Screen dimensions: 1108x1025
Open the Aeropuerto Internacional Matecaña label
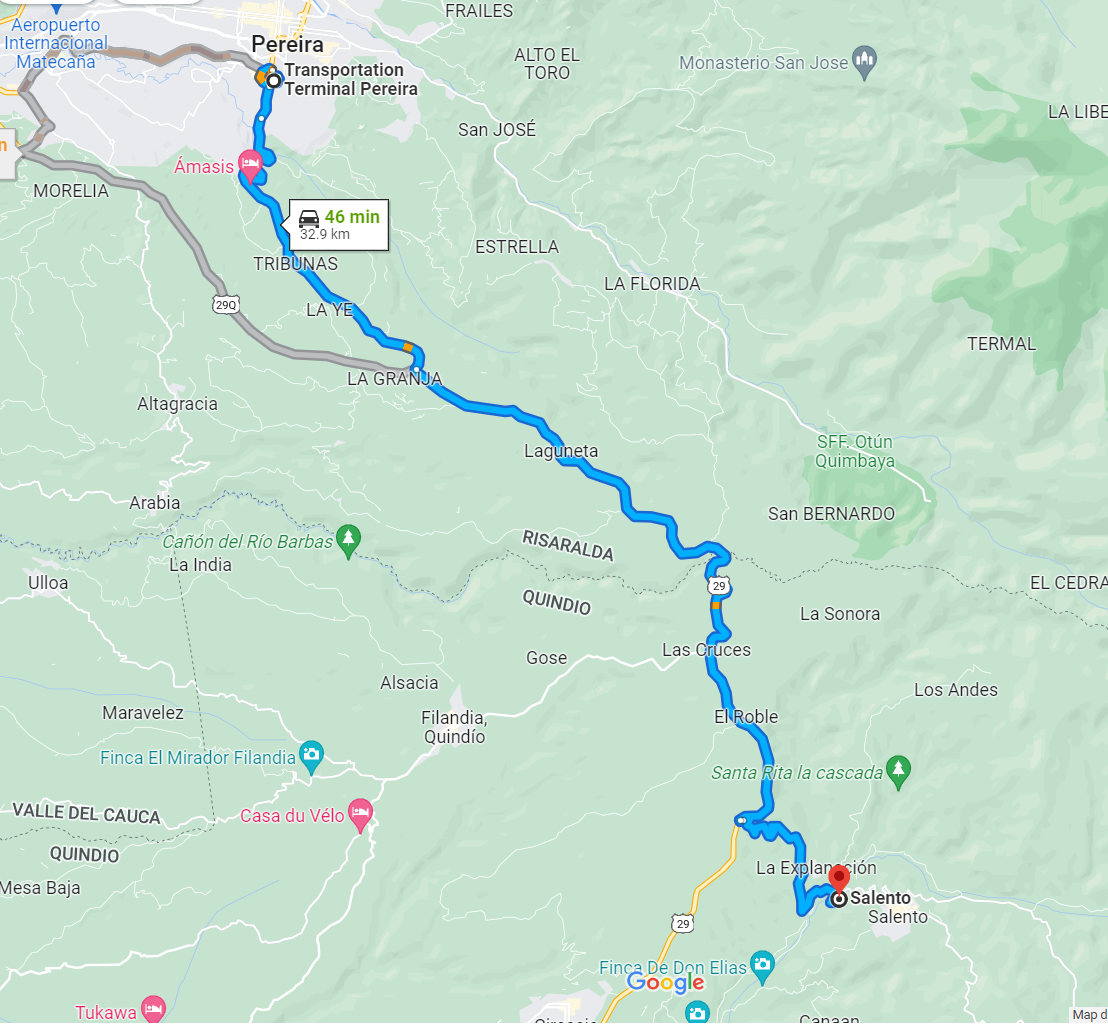(x=54, y=43)
